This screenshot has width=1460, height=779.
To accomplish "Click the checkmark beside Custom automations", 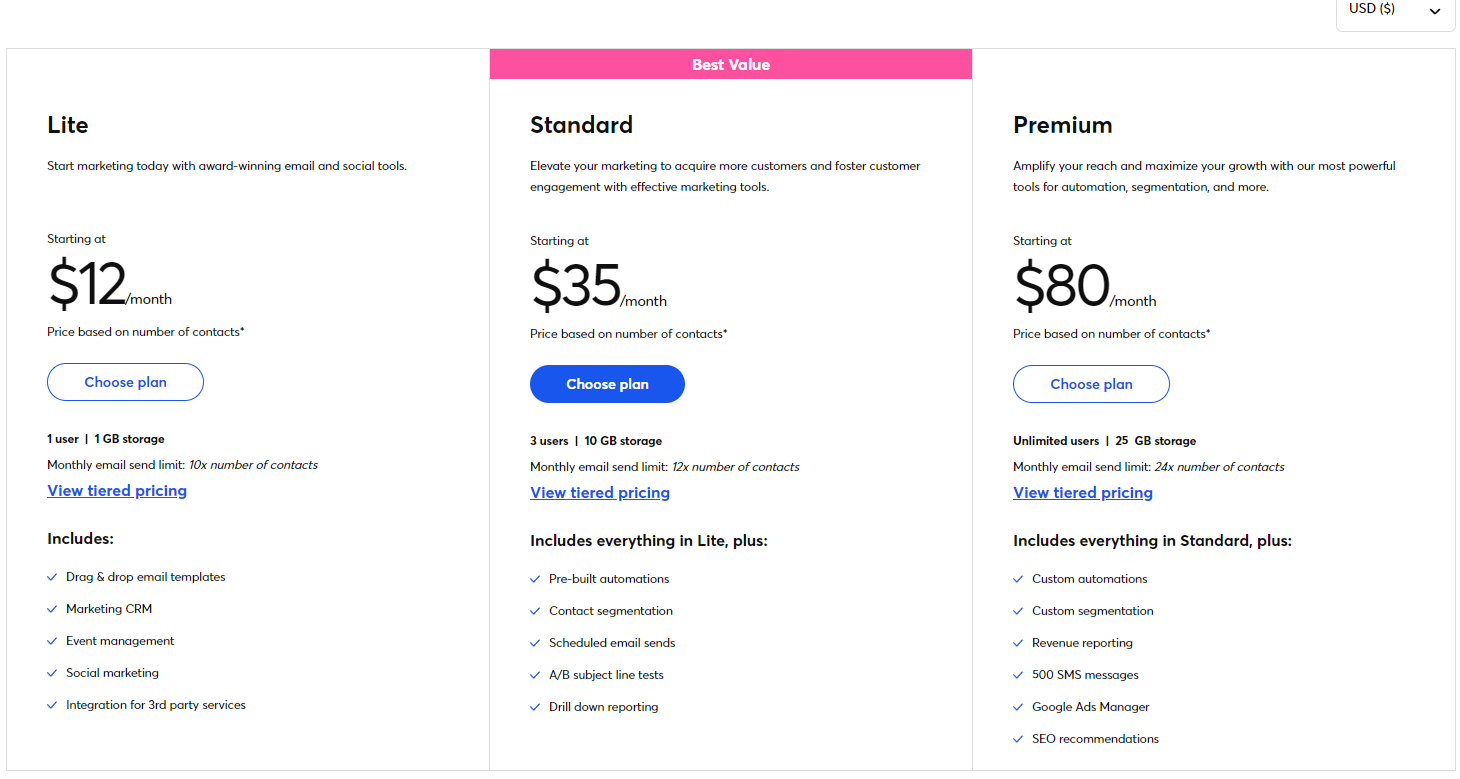I will tap(1018, 579).
